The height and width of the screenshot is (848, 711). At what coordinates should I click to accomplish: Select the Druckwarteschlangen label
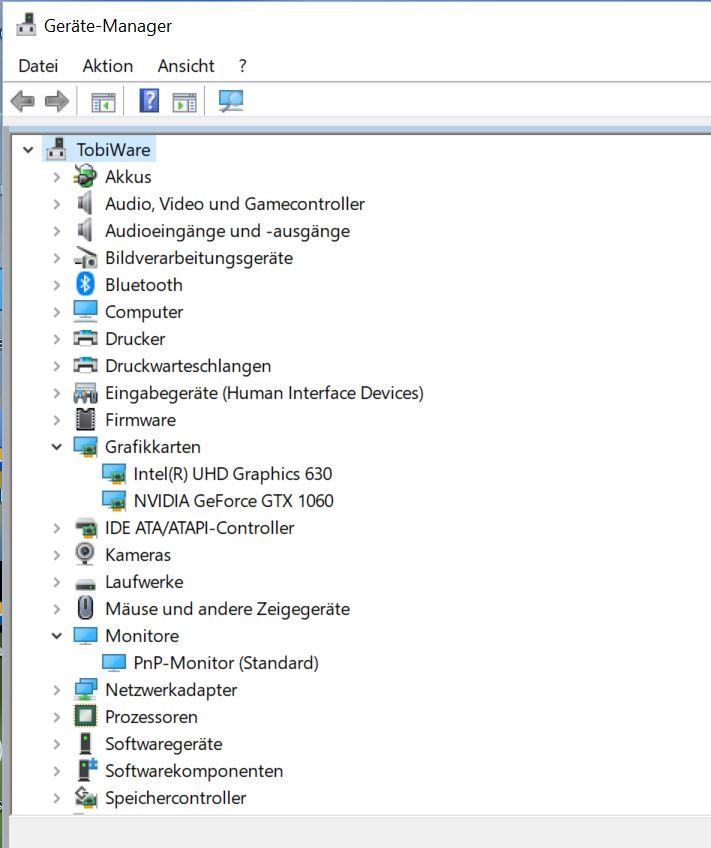coord(188,366)
